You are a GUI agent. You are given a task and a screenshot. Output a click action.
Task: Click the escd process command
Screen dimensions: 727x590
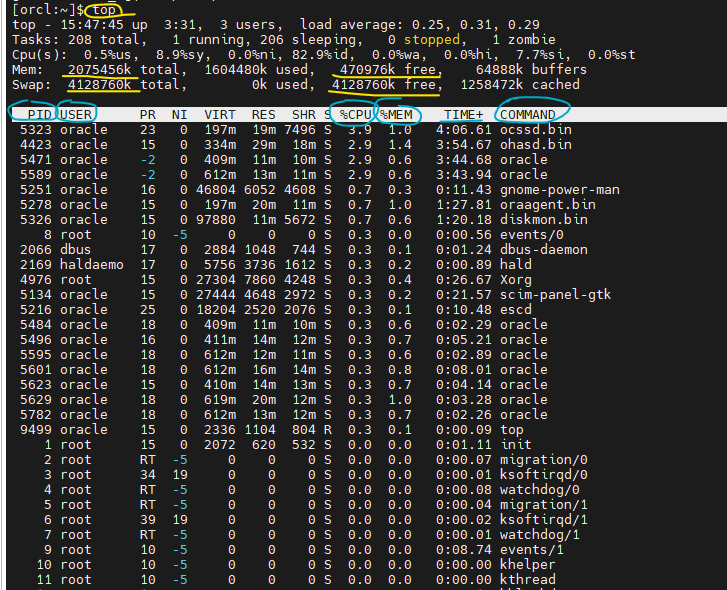pos(516,310)
